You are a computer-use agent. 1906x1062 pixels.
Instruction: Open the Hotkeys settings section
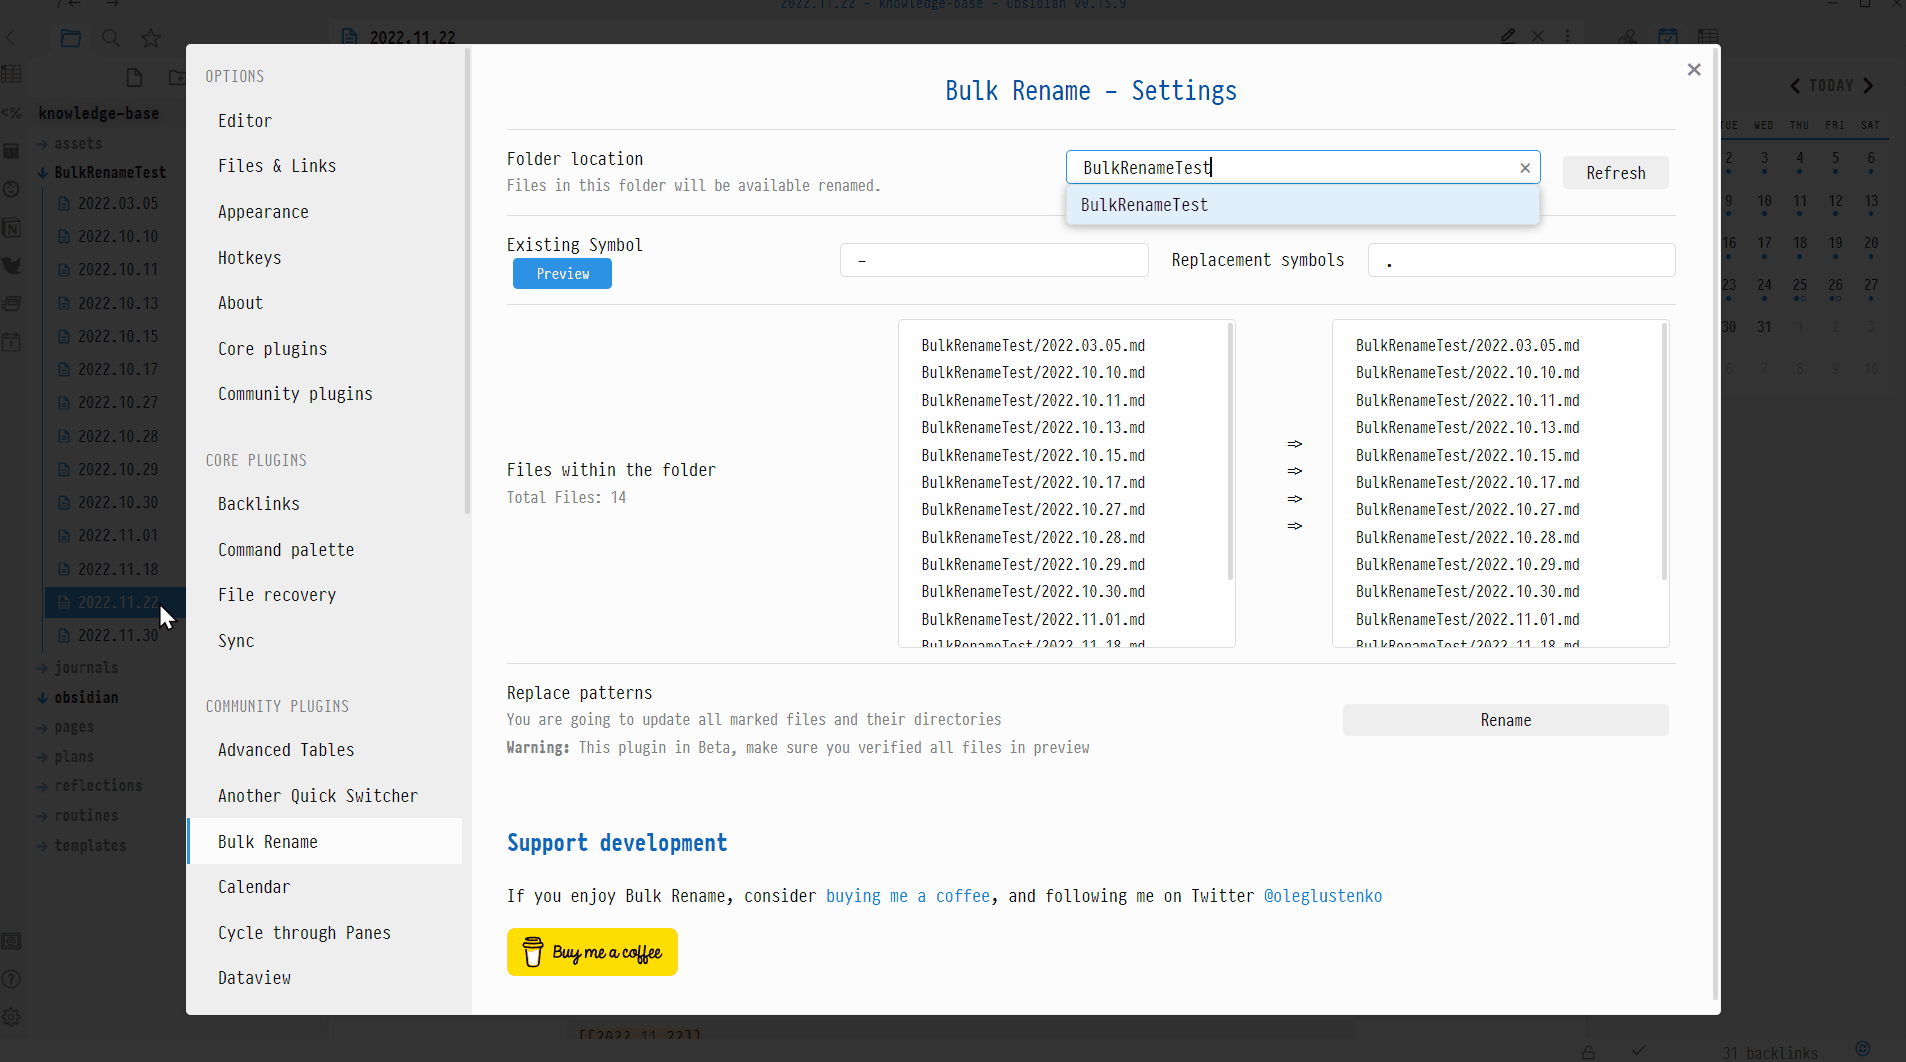(249, 258)
